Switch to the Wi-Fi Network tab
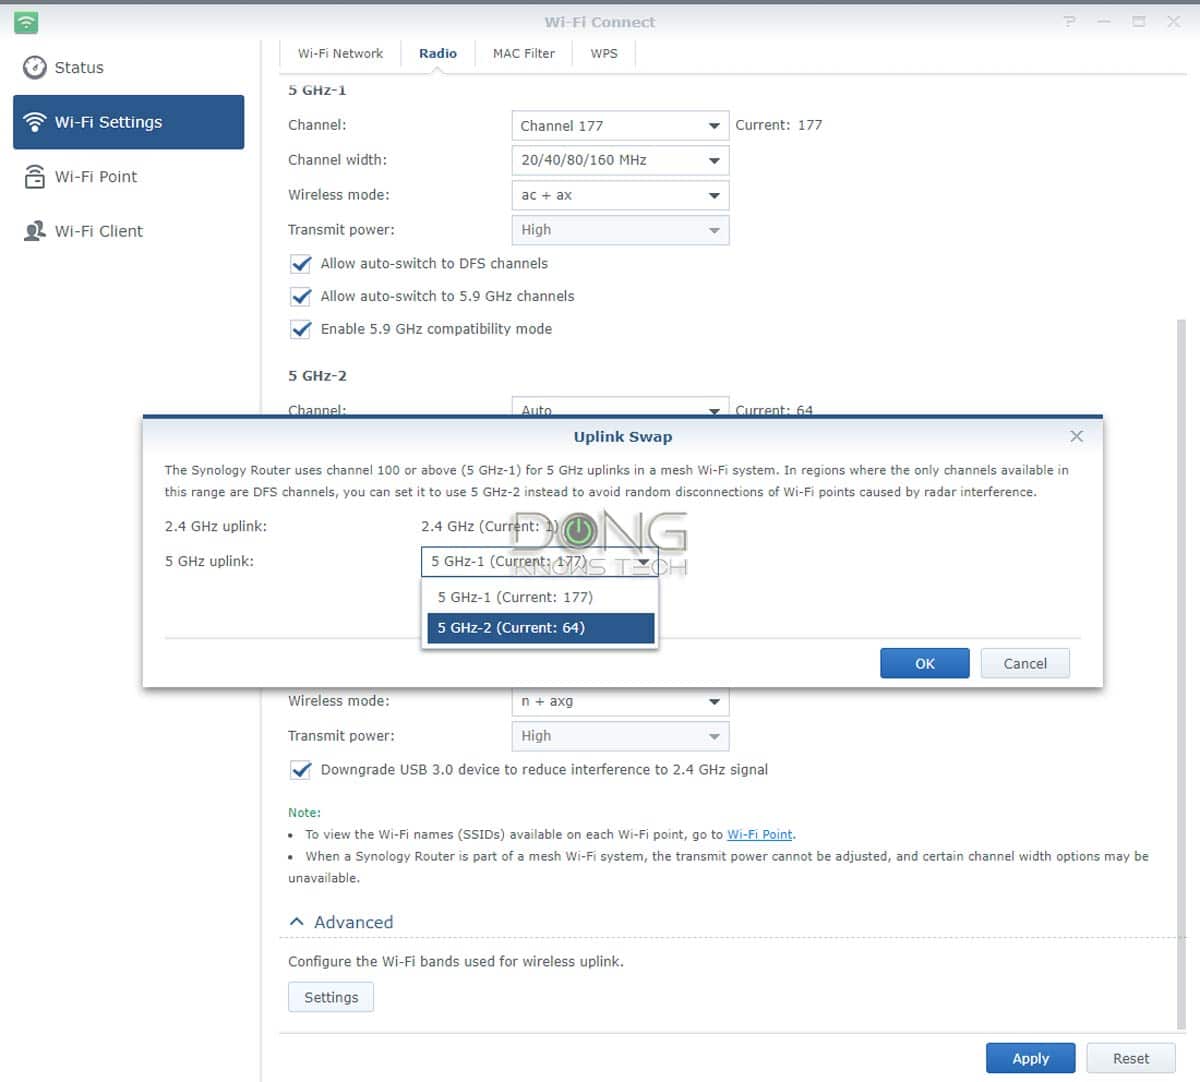Screen dimensions: 1200x1082 (340, 53)
